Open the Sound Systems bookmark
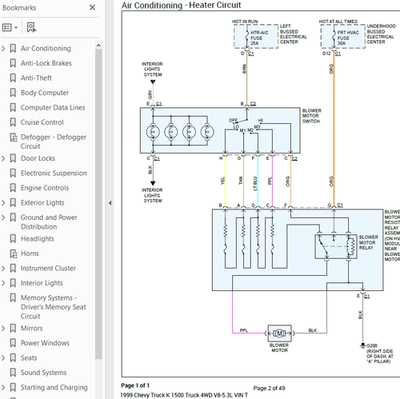 pyautogui.click(x=43, y=373)
